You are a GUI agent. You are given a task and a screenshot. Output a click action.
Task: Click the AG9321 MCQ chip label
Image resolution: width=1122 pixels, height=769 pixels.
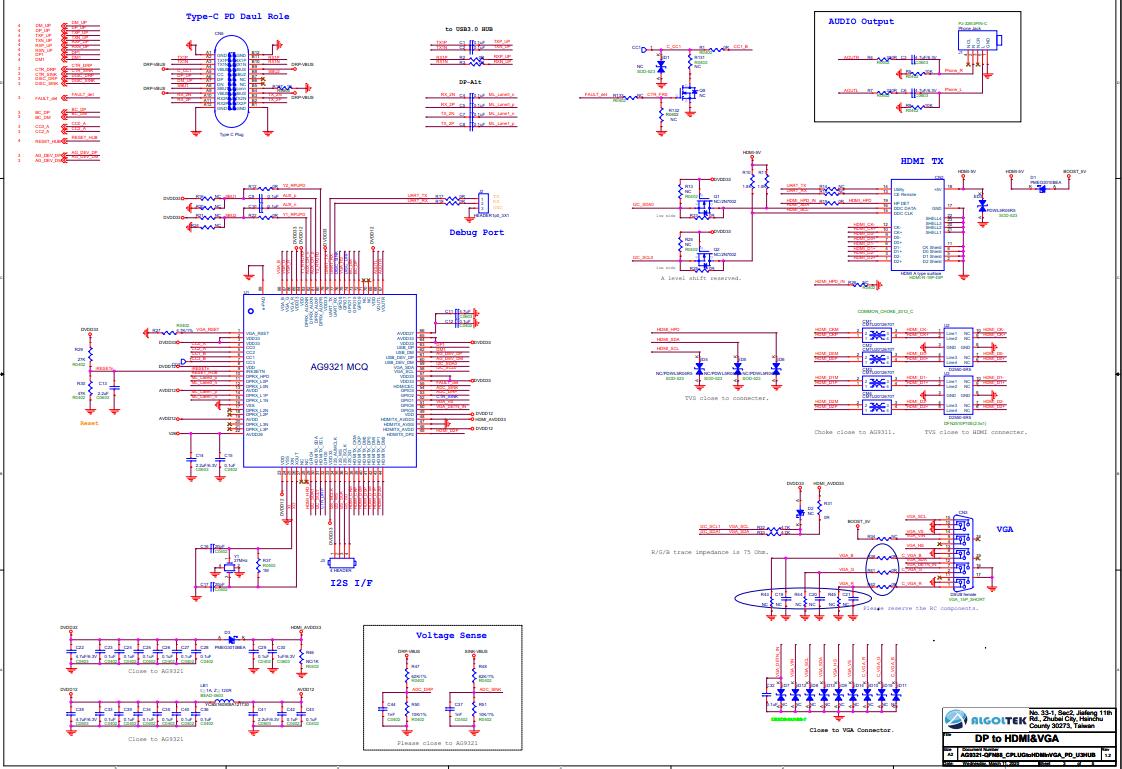click(x=339, y=366)
